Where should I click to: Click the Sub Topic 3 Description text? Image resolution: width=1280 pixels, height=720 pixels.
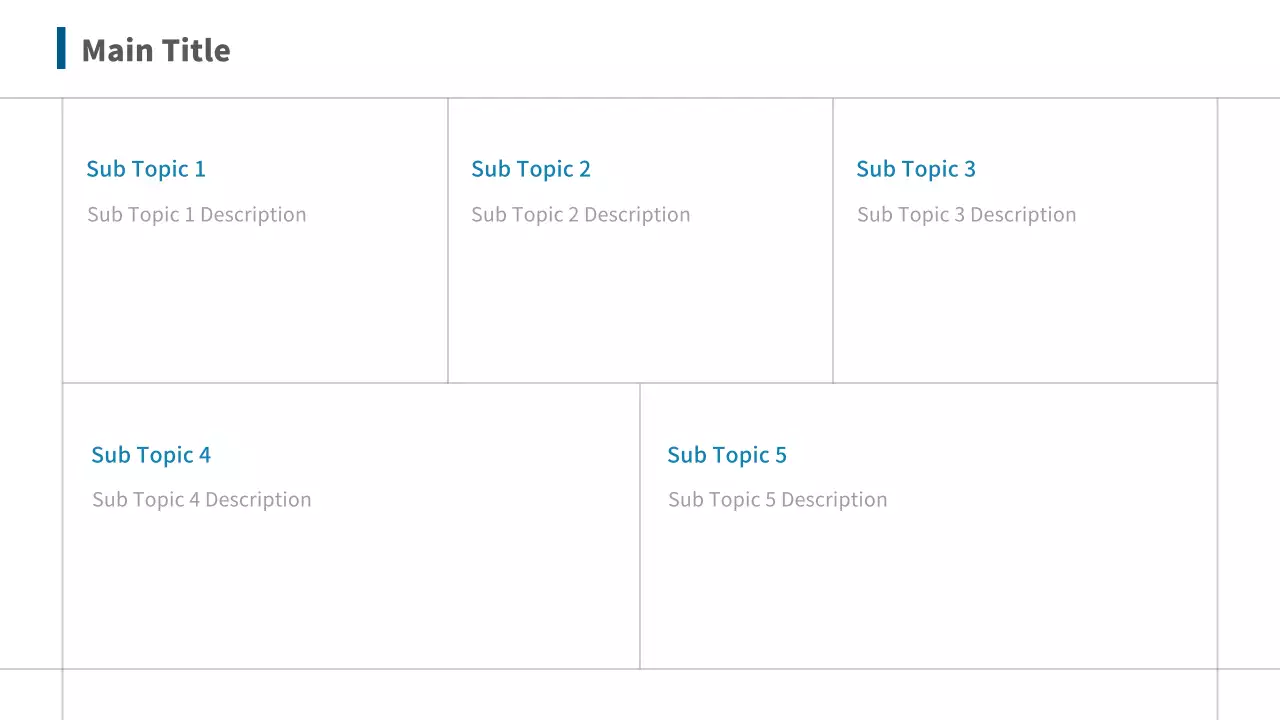(967, 215)
